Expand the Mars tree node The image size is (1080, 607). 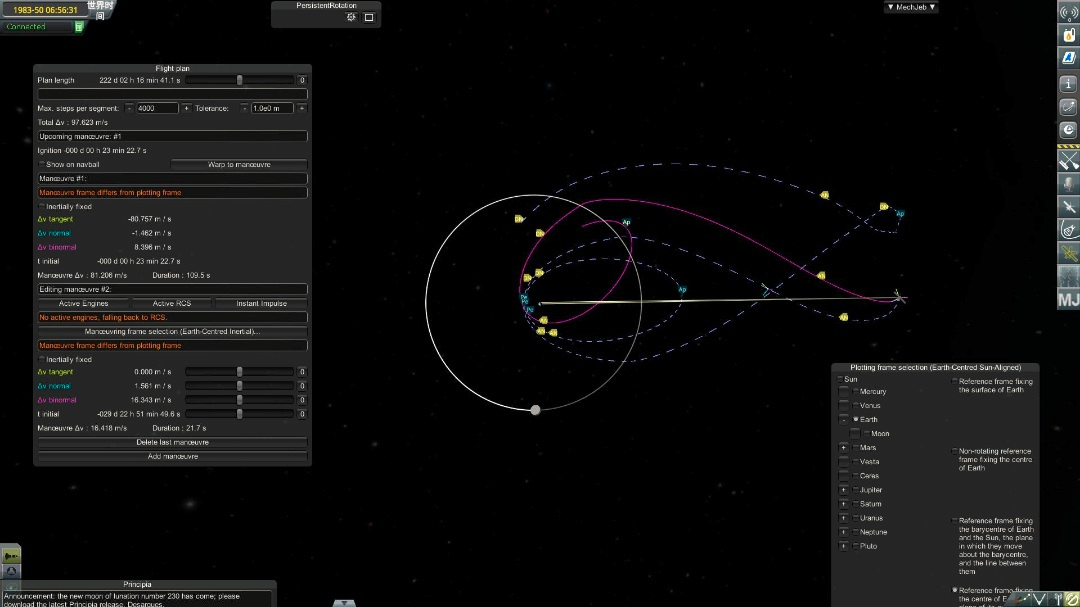pyautogui.click(x=844, y=448)
